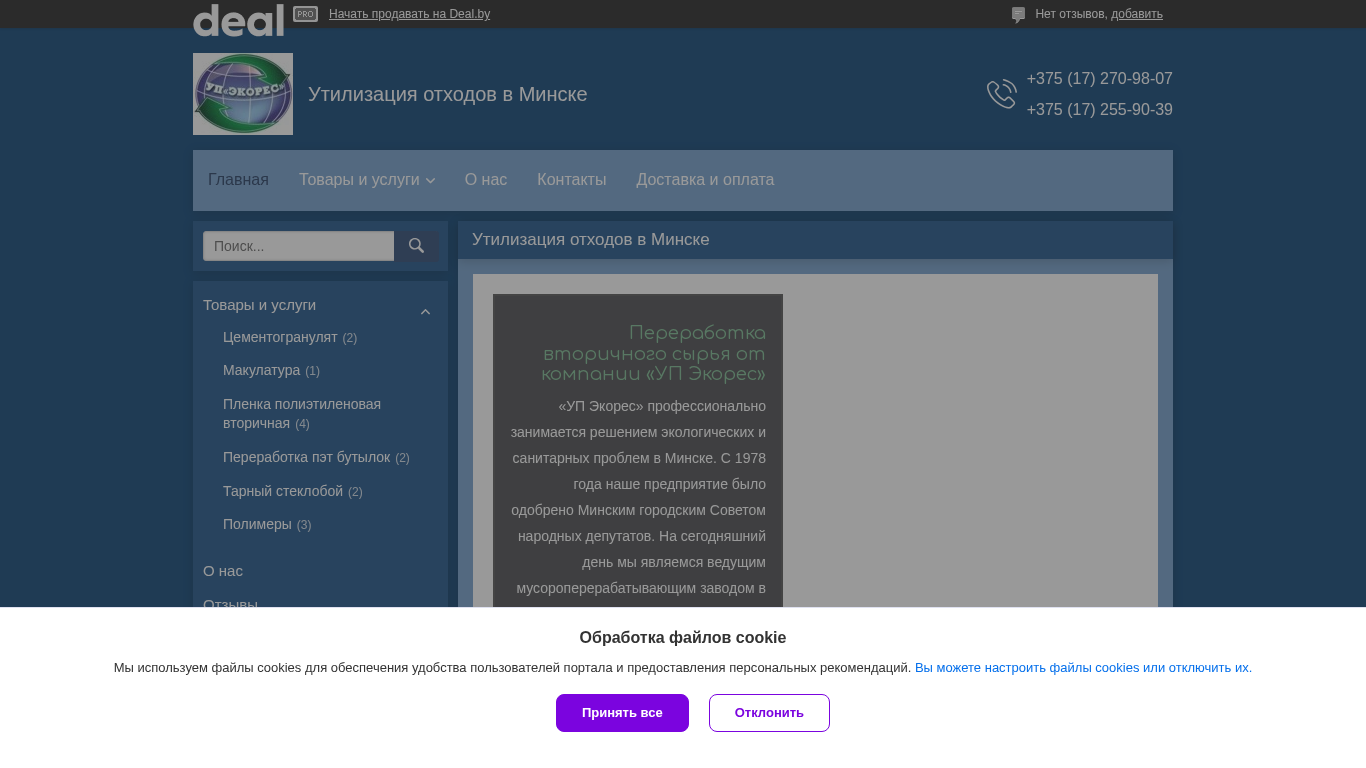
Task: Decline cookies with Отклонить button
Action: tap(769, 713)
